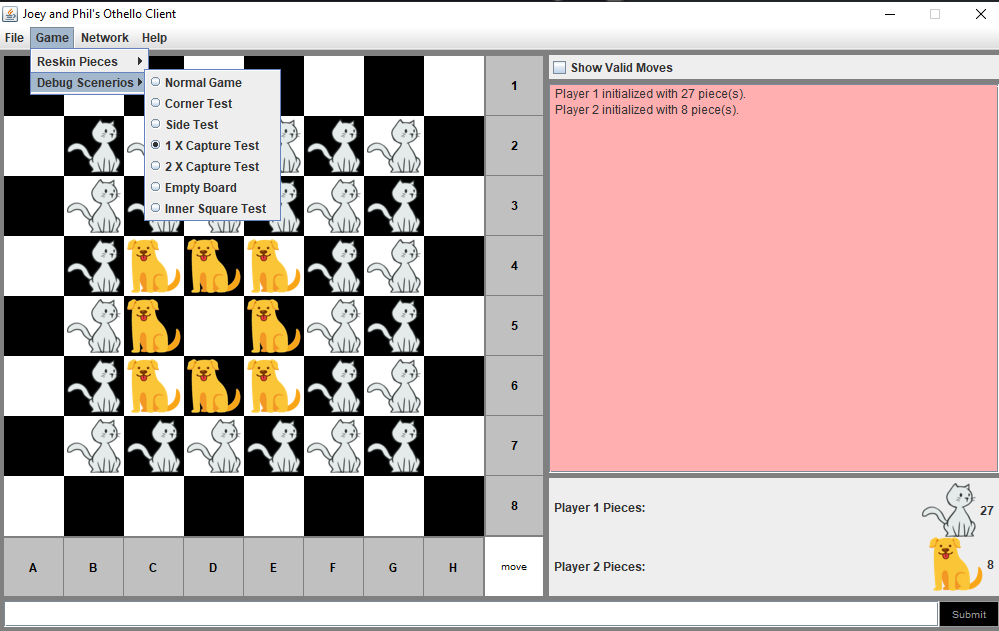Click the cat piece at G3

pyautogui.click(x=393, y=205)
